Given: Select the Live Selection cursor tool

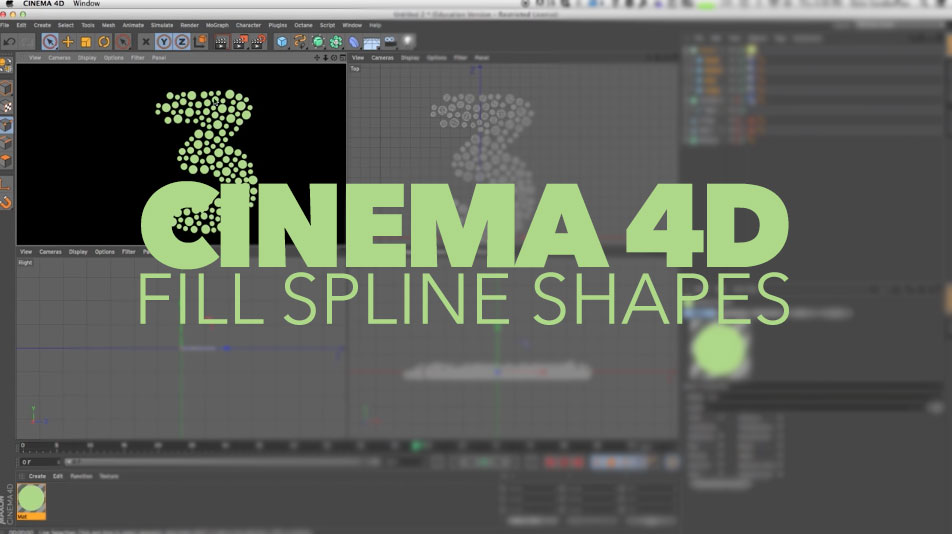Looking at the screenshot, I should click(x=50, y=42).
